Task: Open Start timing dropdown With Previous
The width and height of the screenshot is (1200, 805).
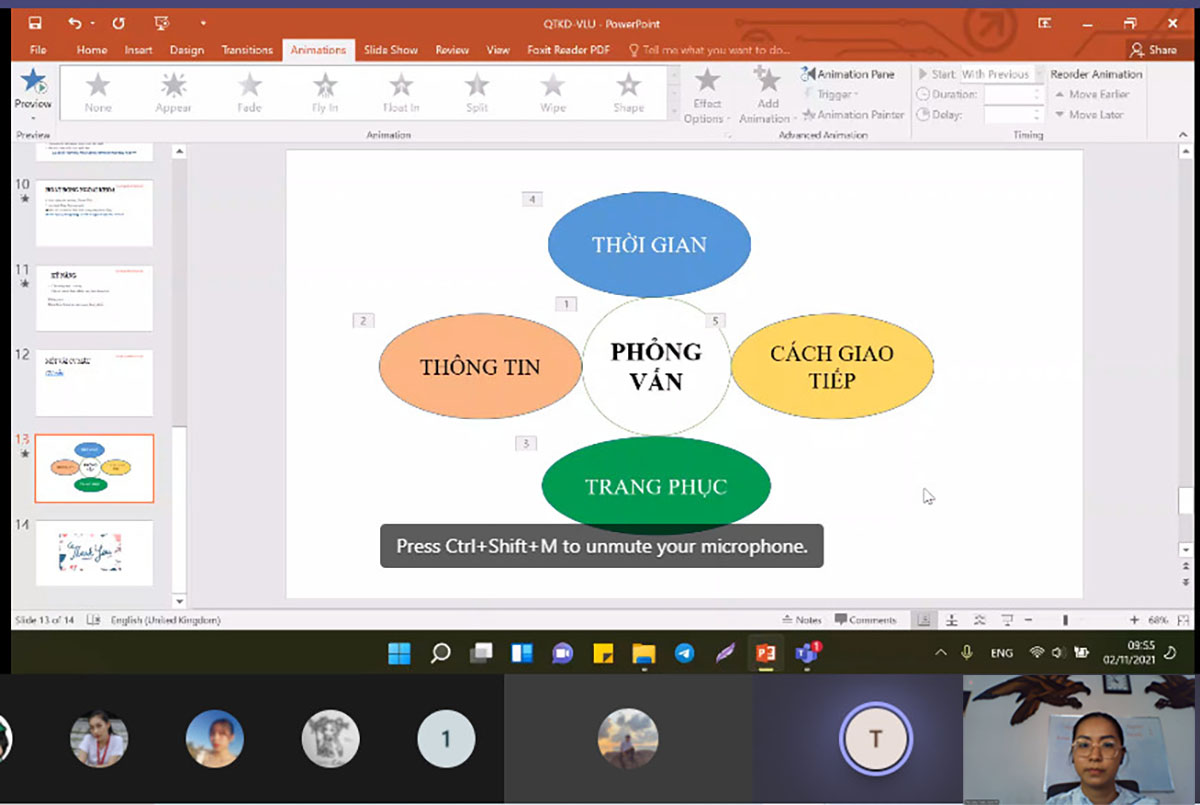Action: pos(1002,74)
